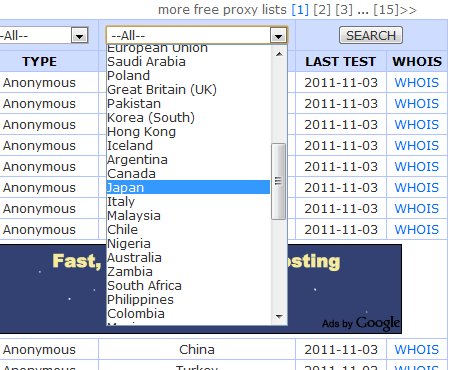Click the TYPE column header

(x=39, y=62)
